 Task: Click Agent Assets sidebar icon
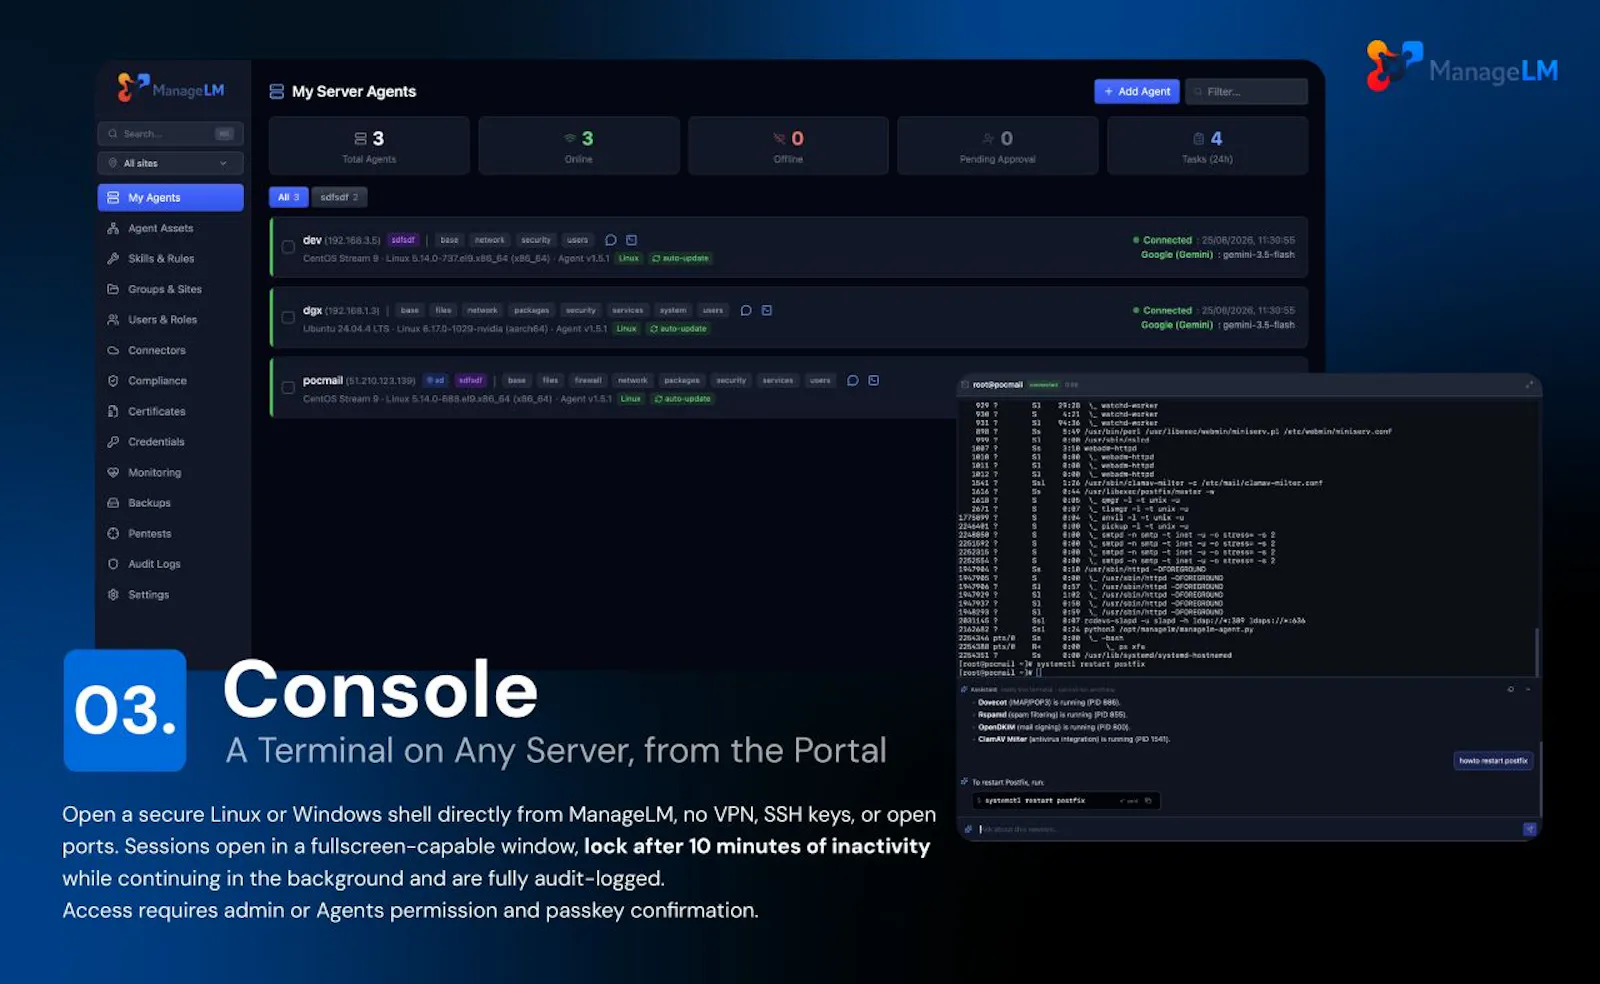point(113,228)
